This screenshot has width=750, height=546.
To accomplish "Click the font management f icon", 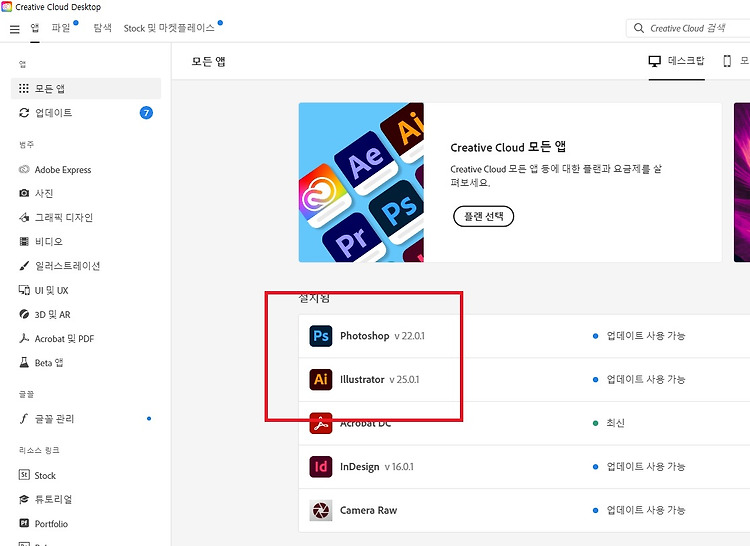I will 24,419.
